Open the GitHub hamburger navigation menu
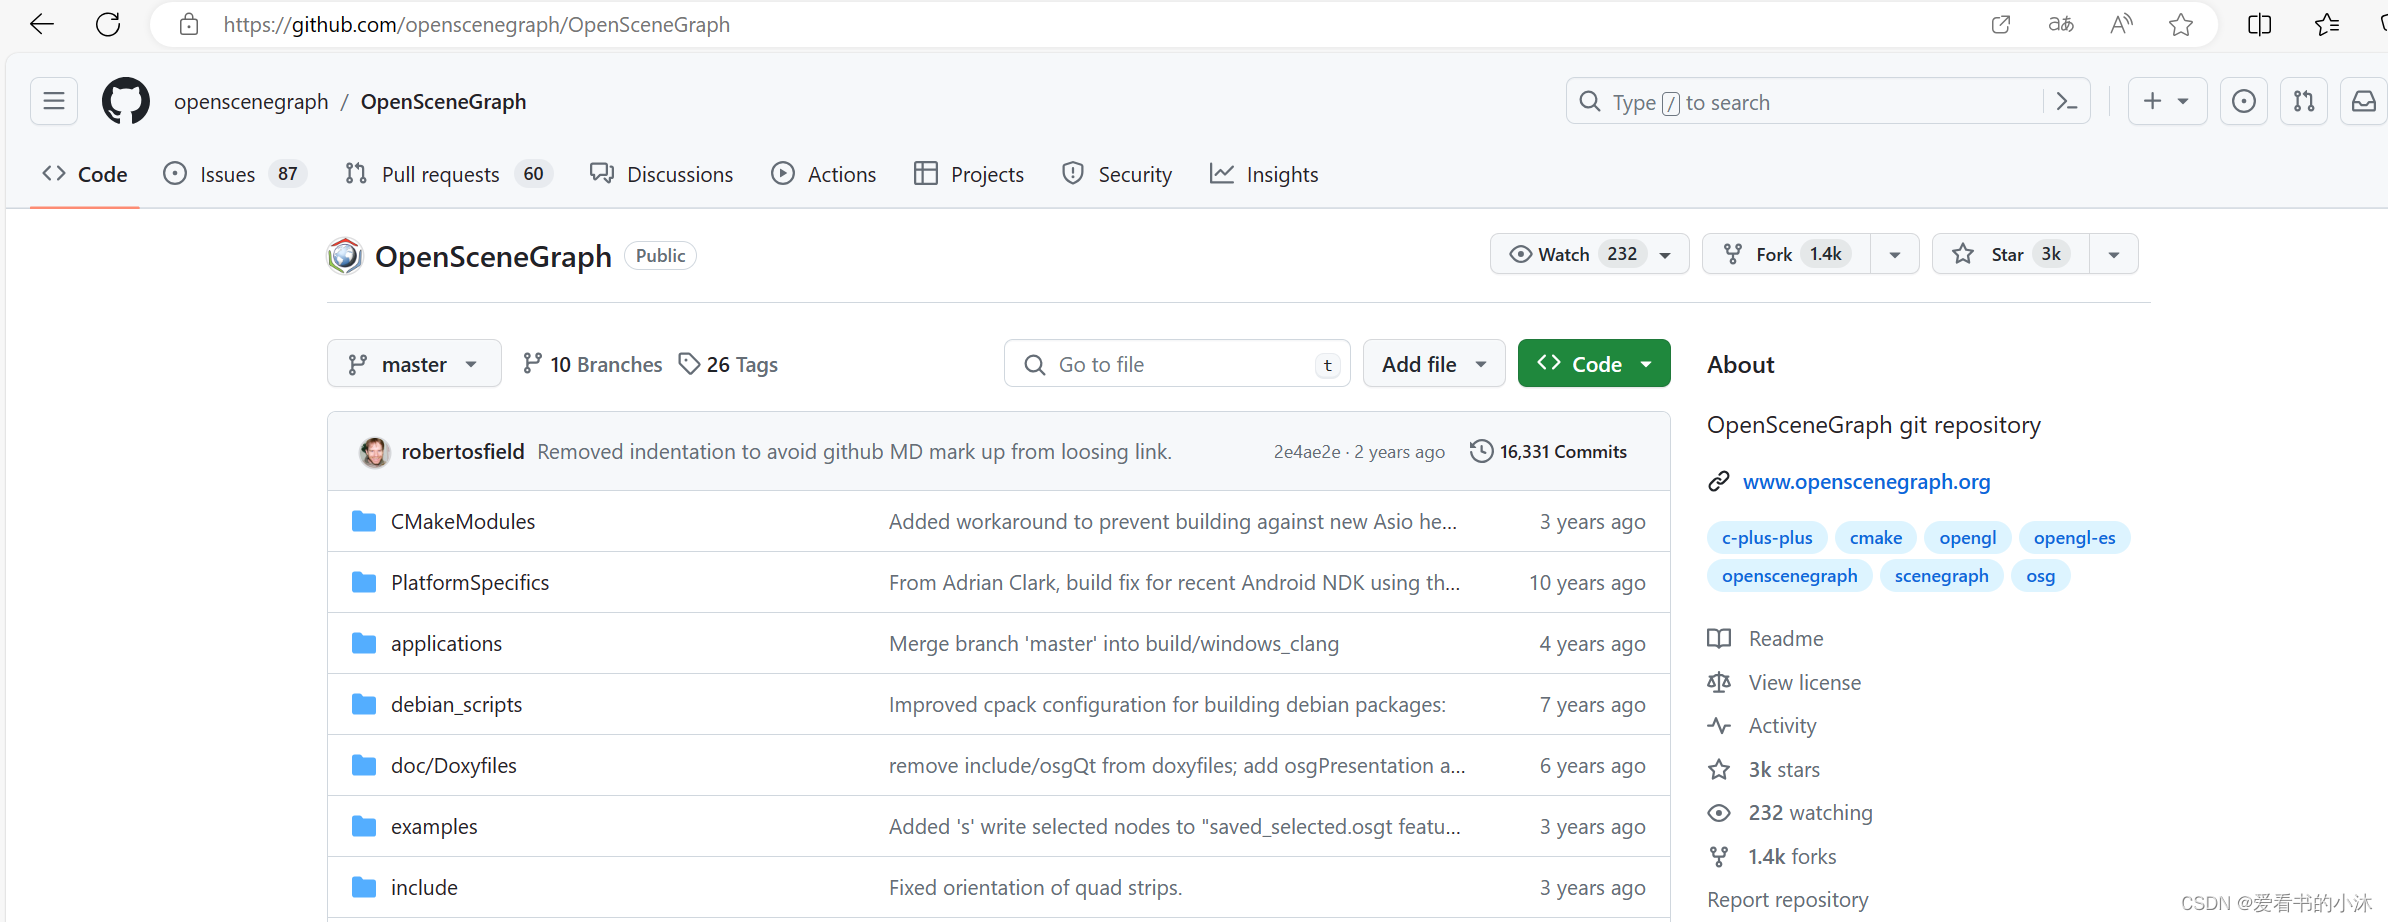The image size is (2388, 922). pyautogui.click(x=54, y=101)
